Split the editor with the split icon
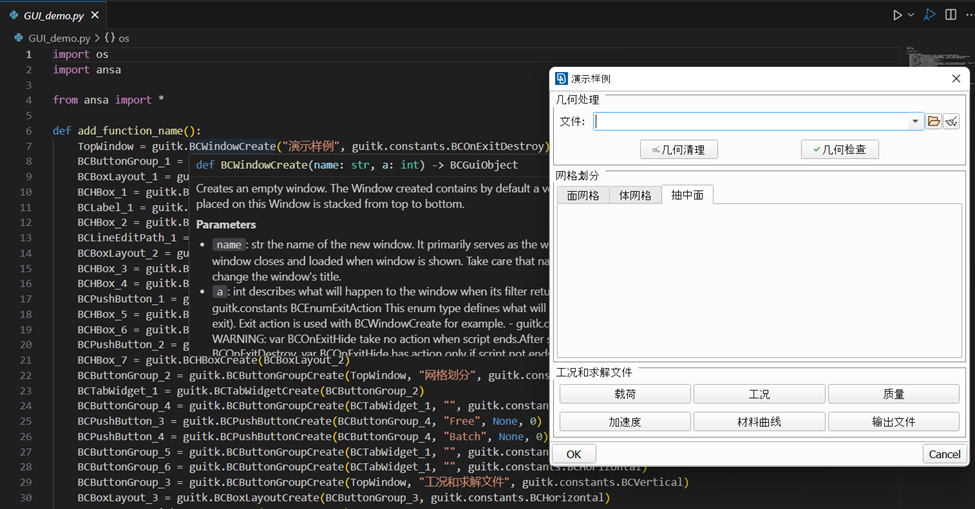975x509 pixels. (951, 14)
